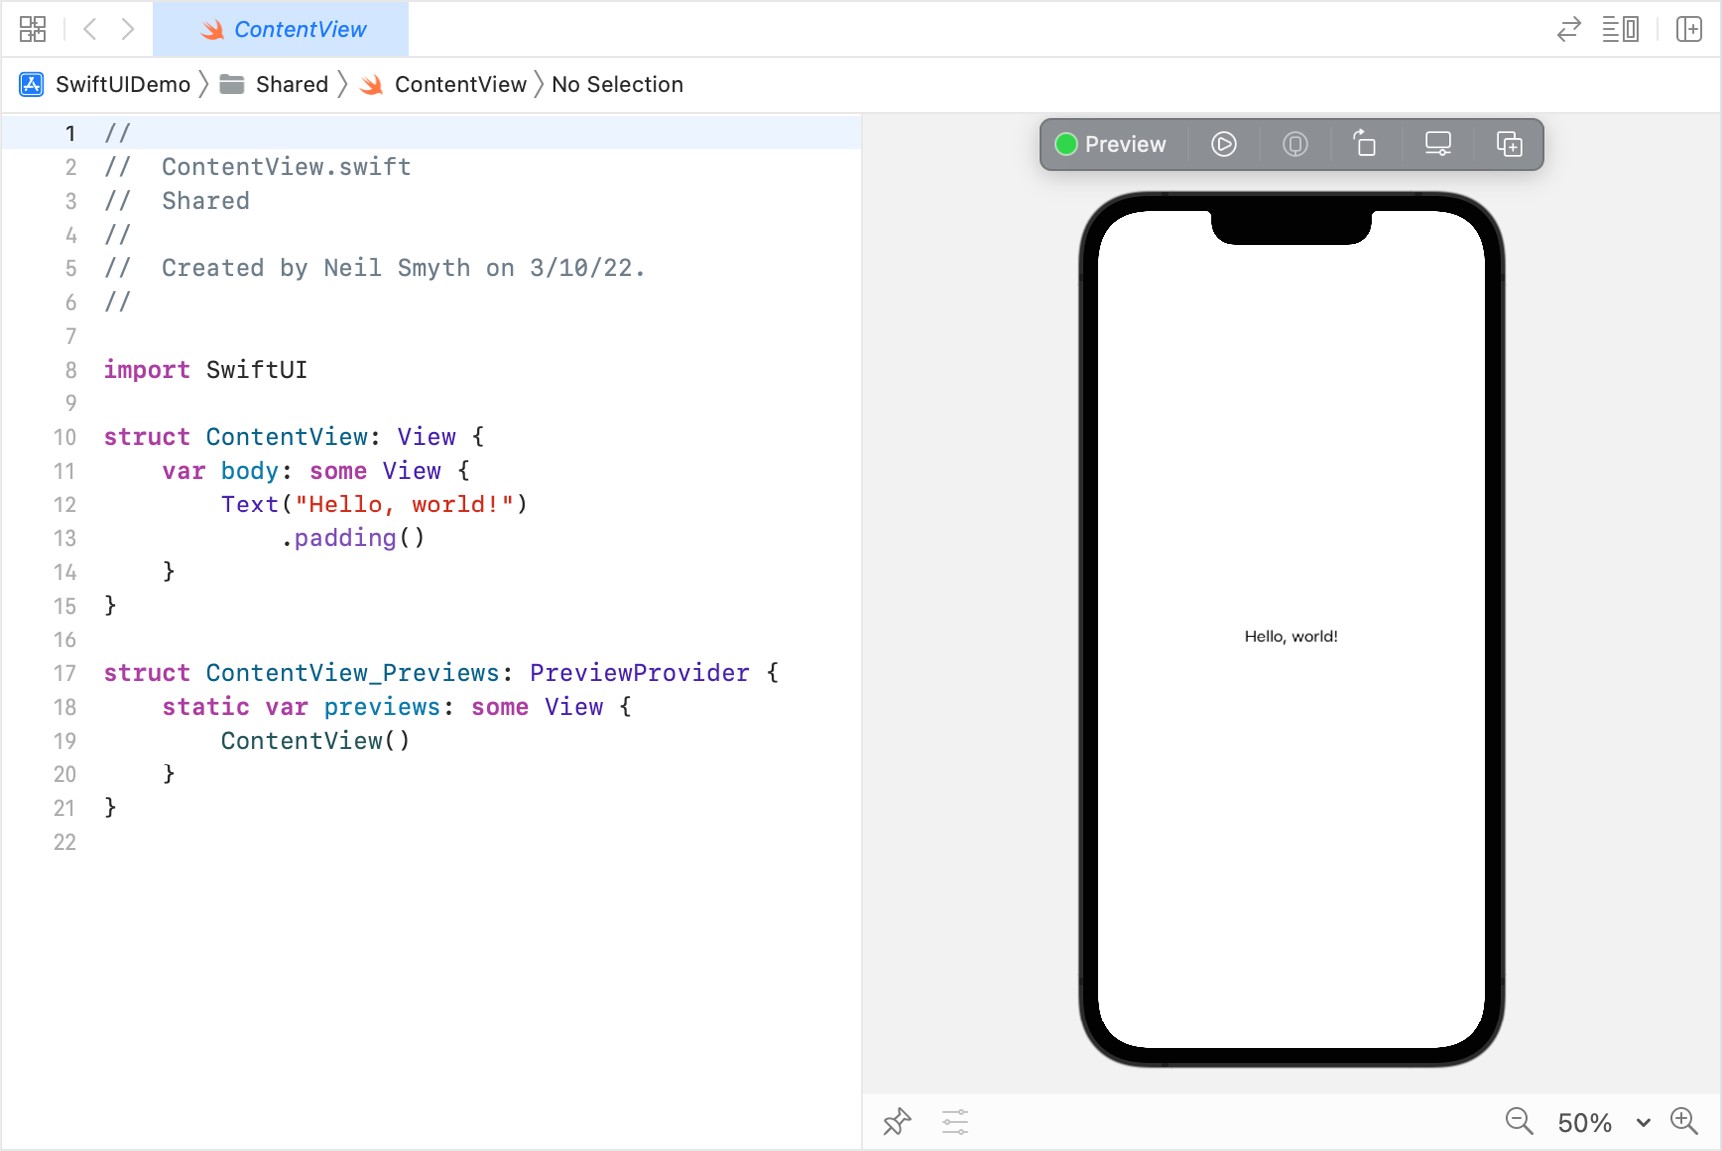Click 'static var previews' line
The width and height of the screenshot is (1722, 1151).
[x=397, y=707]
